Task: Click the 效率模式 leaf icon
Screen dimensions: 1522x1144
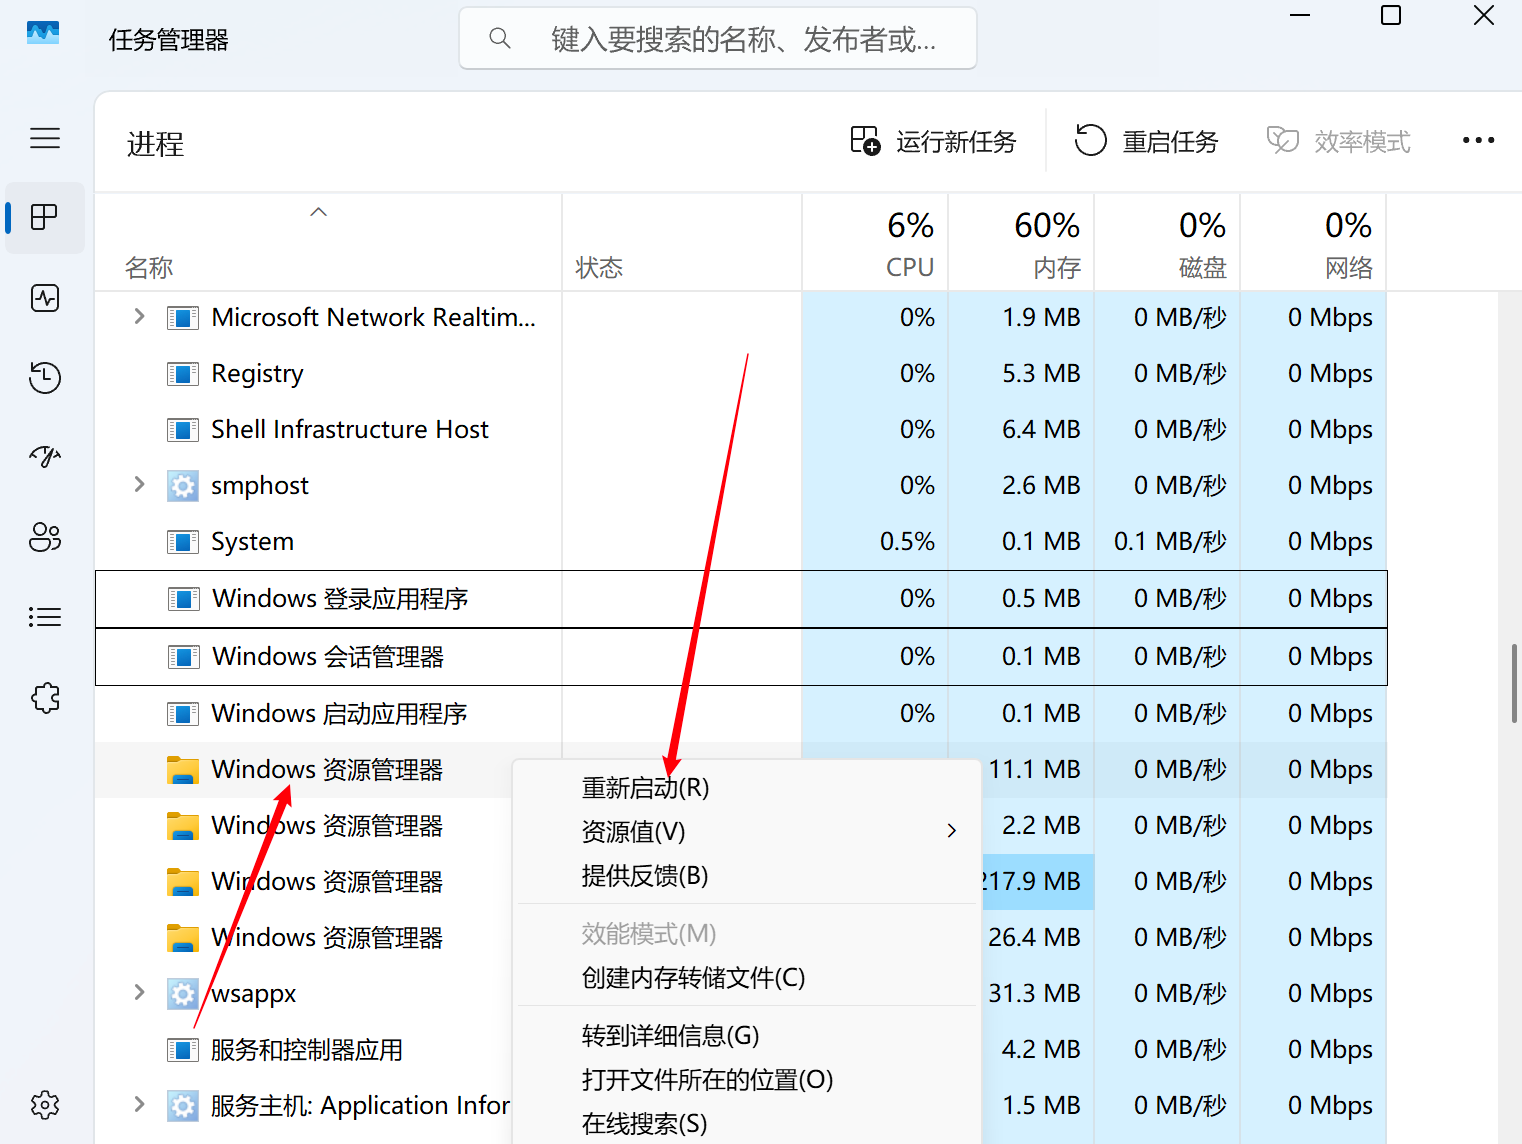Action: coord(1283,140)
